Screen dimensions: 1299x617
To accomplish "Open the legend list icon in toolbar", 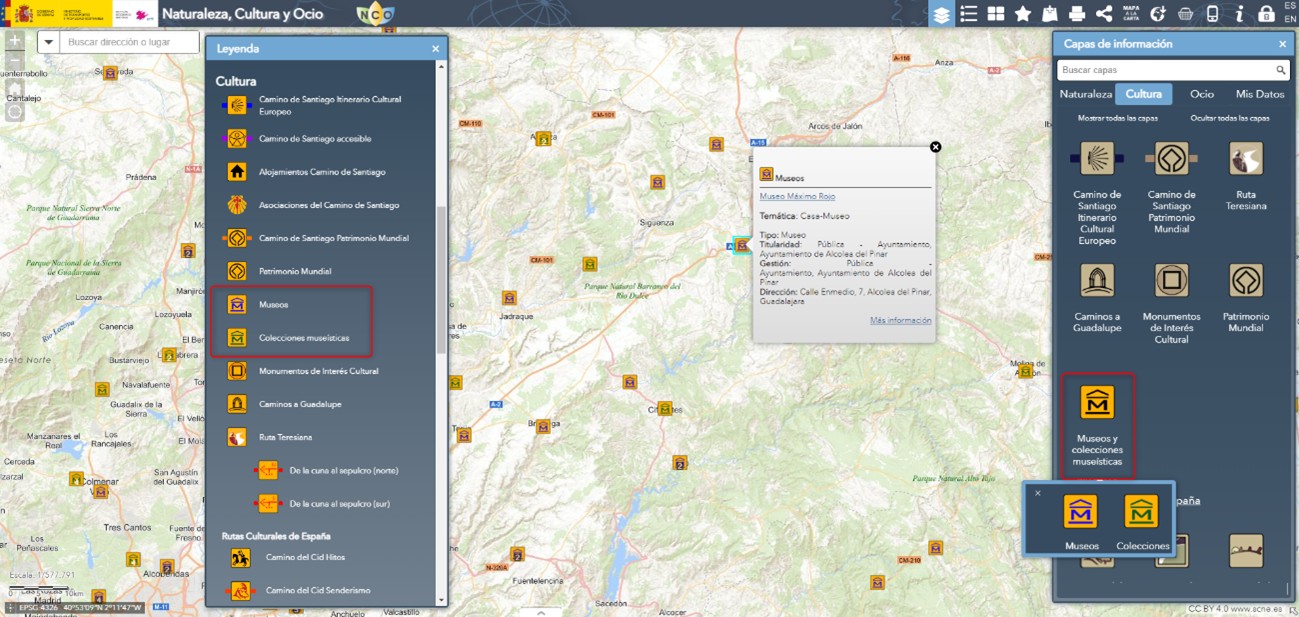I will click(968, 14).
